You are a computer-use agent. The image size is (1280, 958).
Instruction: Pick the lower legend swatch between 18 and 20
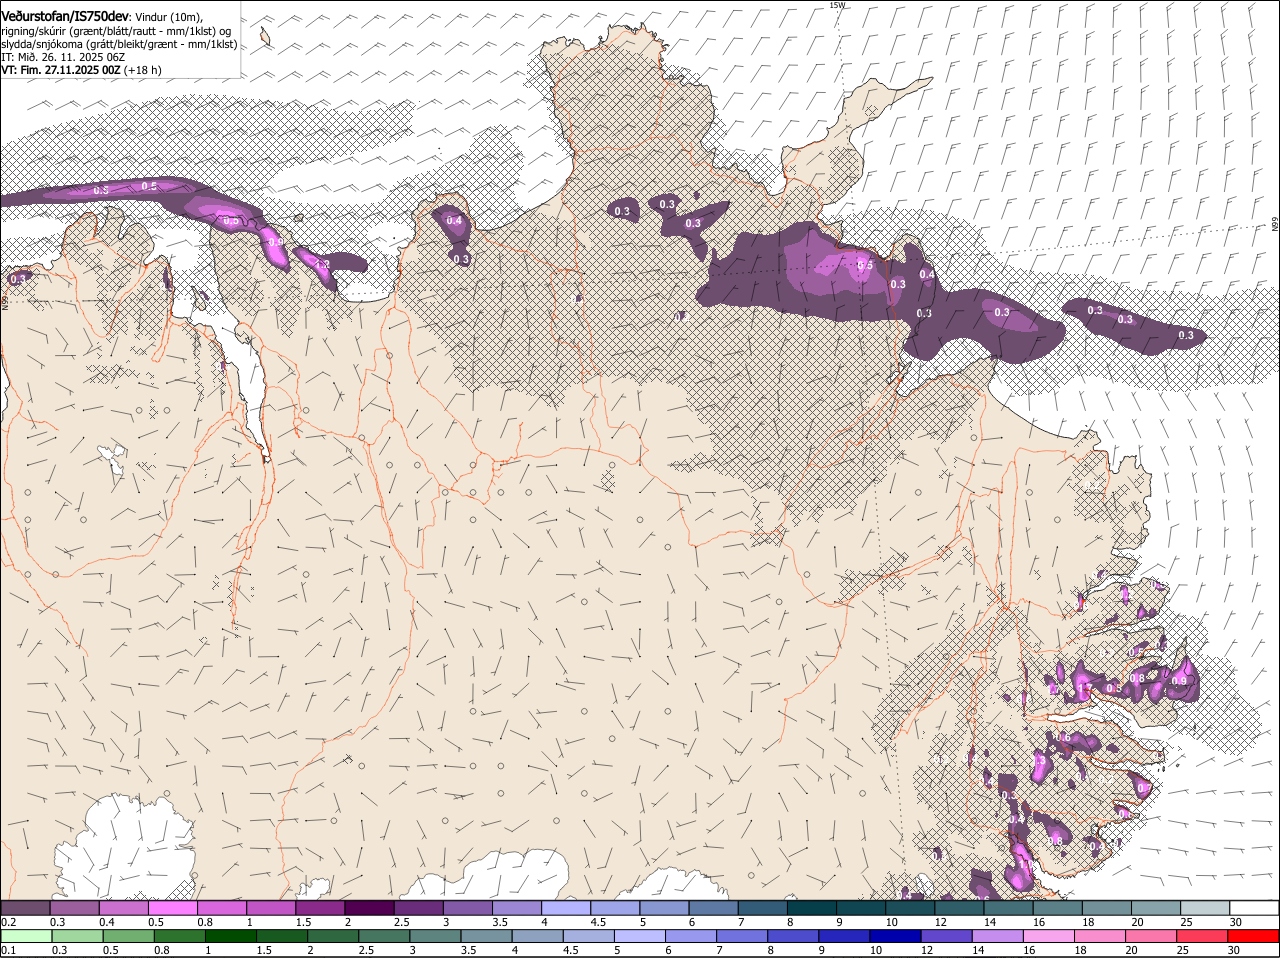pos(1099,936)
